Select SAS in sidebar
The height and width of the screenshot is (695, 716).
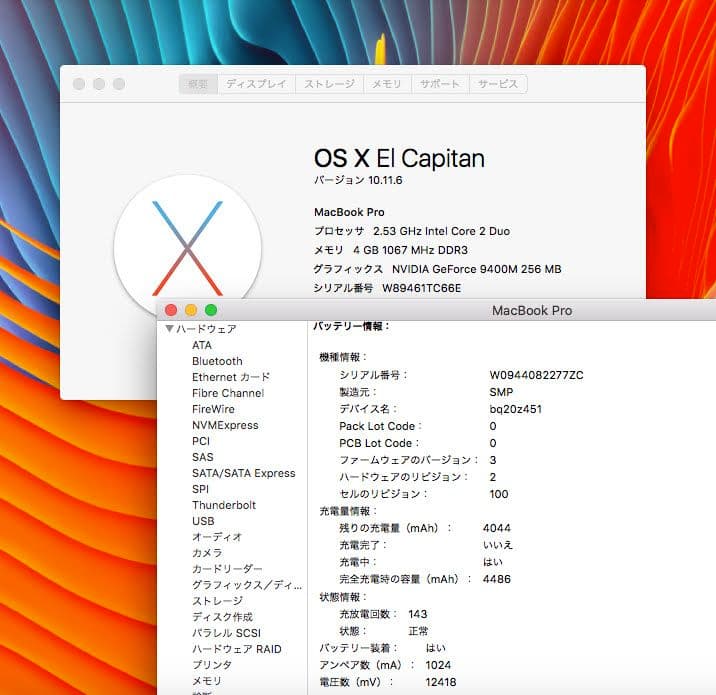(x=203, y=457)
